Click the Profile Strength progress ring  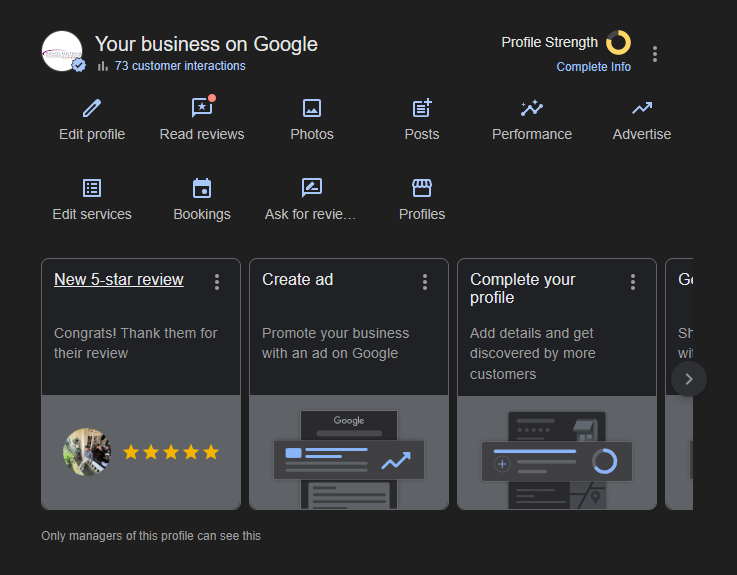[619, 43]
